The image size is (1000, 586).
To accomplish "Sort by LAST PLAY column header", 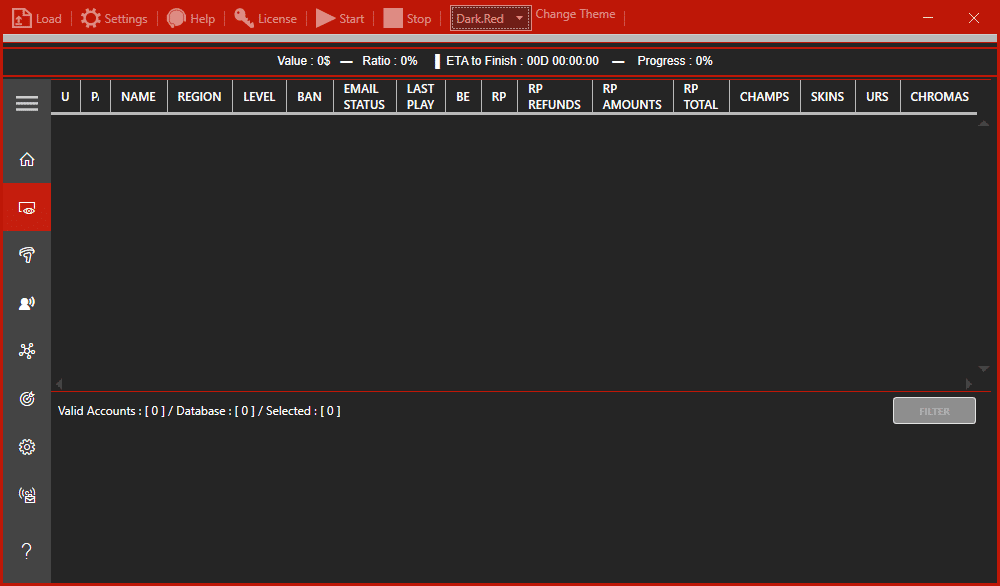I will click(421, 96).
